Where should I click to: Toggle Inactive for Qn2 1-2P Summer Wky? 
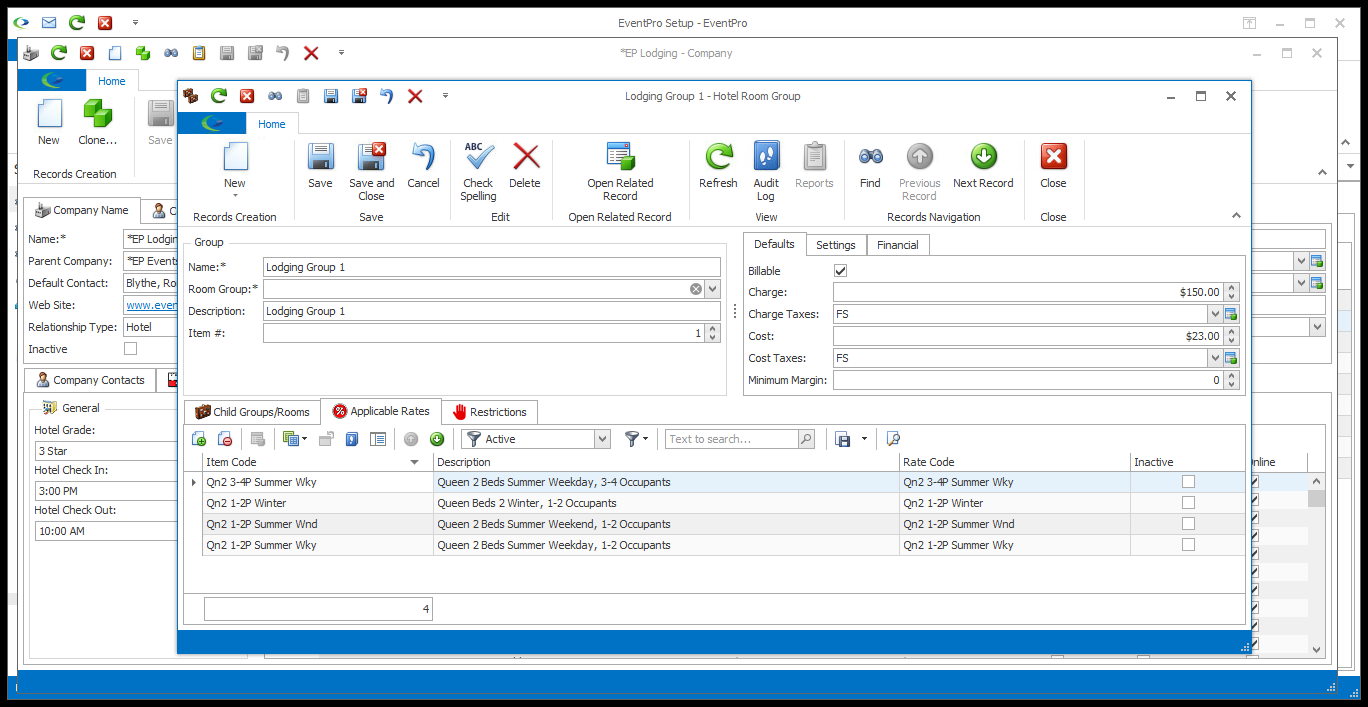pos(1188,545)
